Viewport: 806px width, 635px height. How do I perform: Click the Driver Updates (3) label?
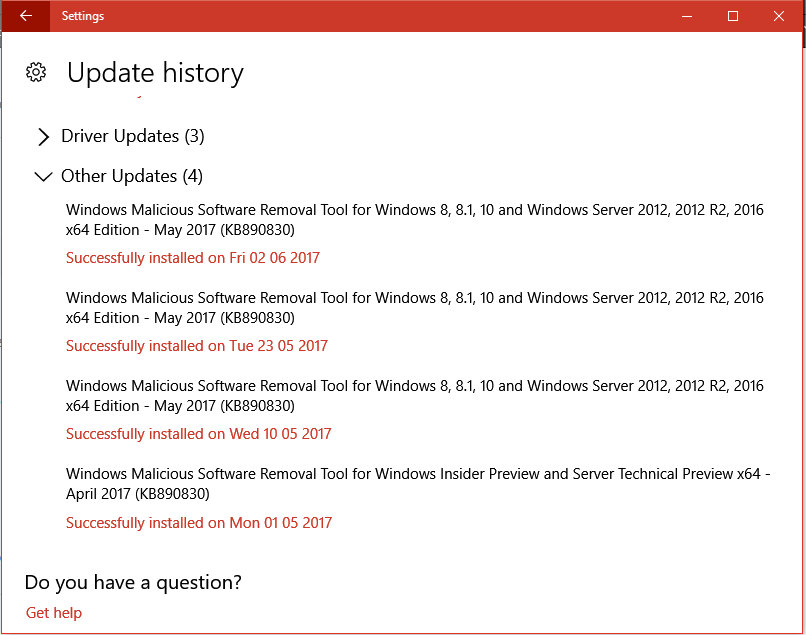point(133,136)
